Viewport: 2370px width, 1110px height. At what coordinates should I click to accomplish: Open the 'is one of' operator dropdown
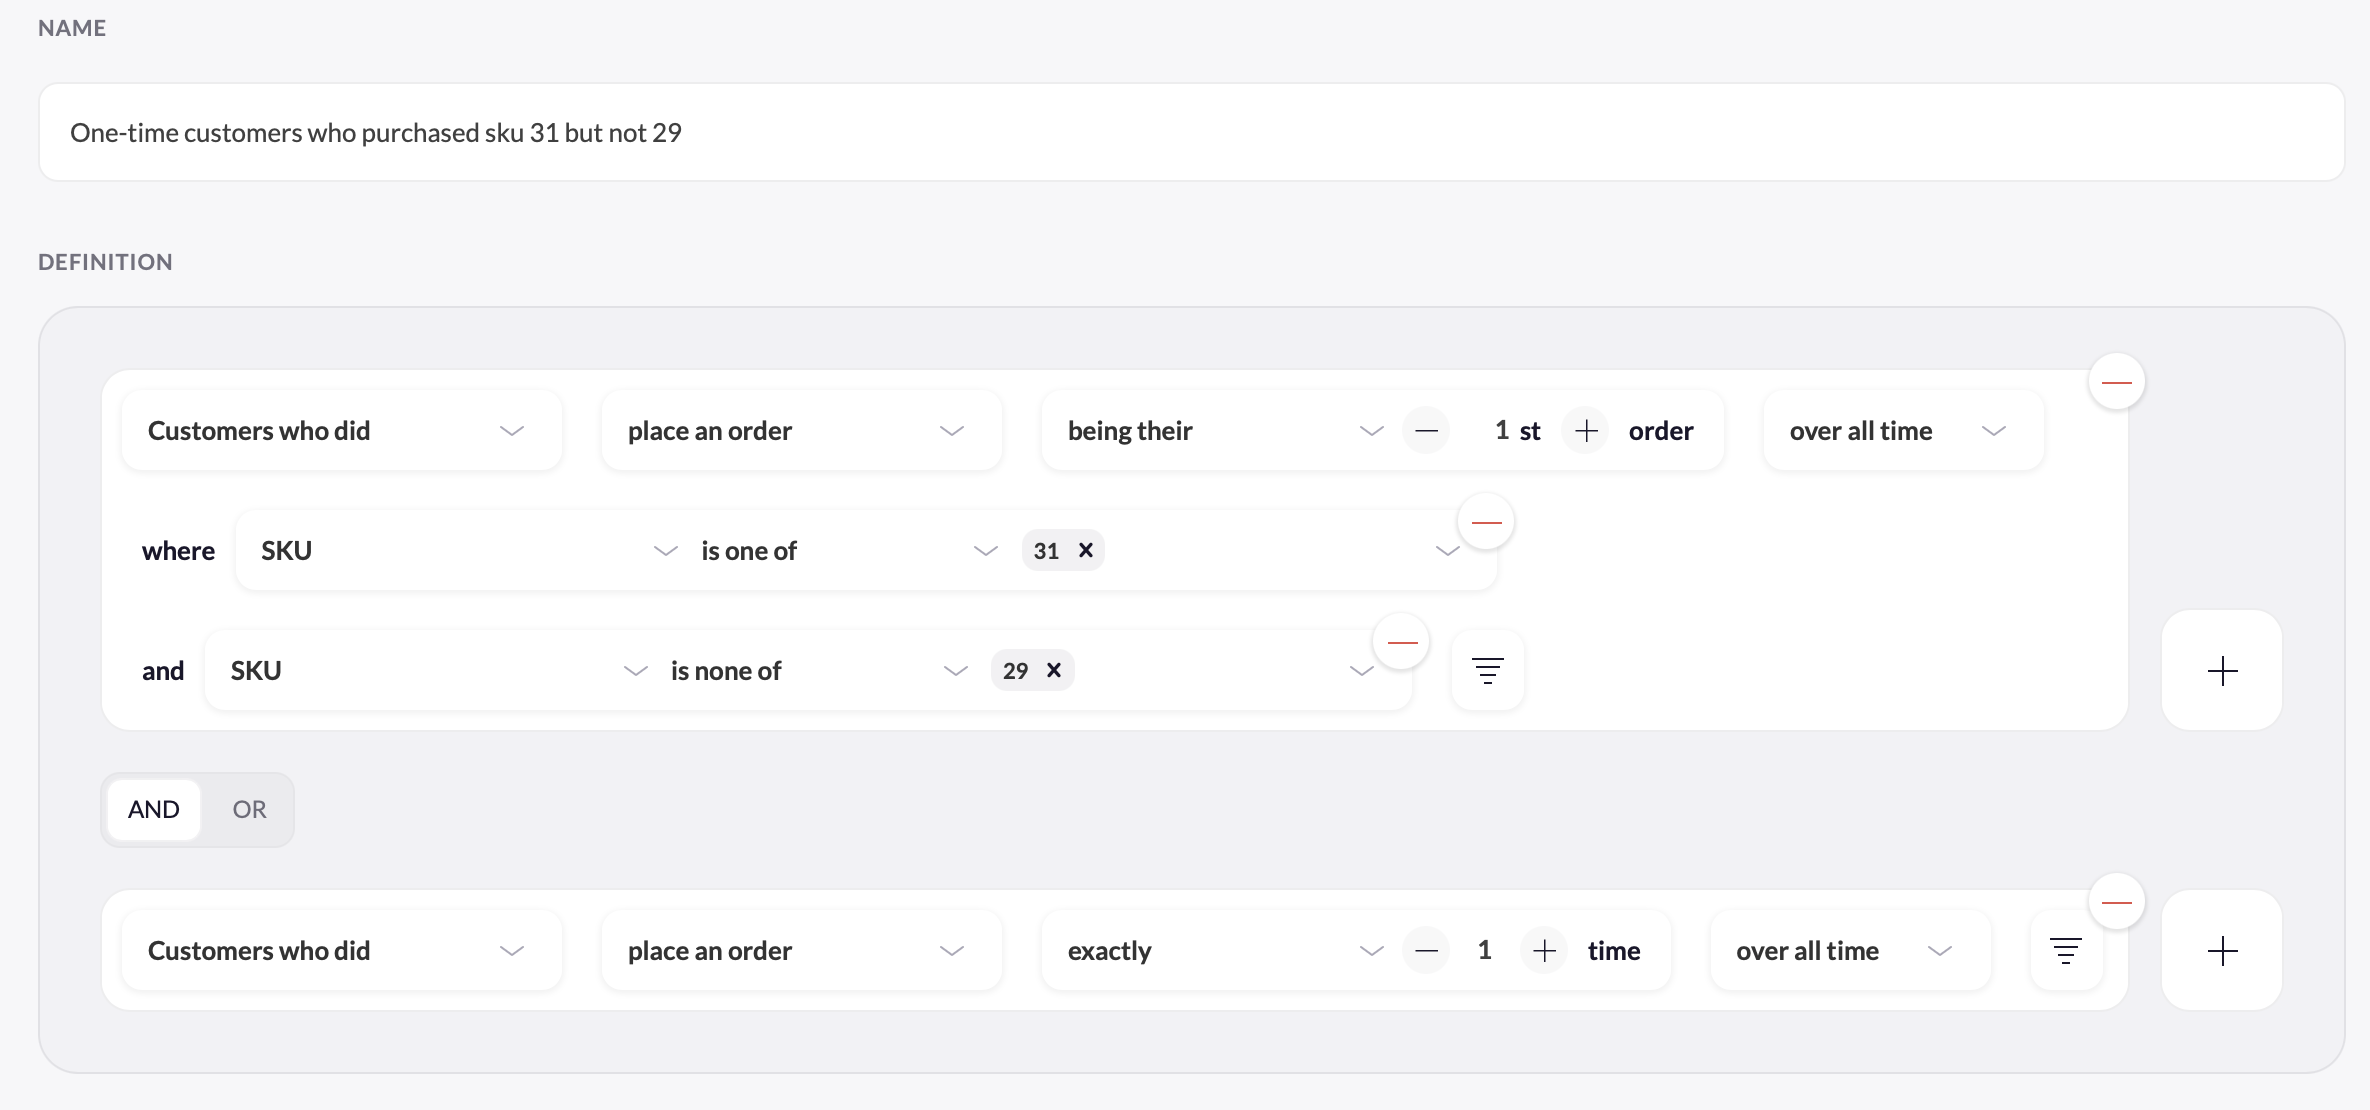click(x=848, y=550)
